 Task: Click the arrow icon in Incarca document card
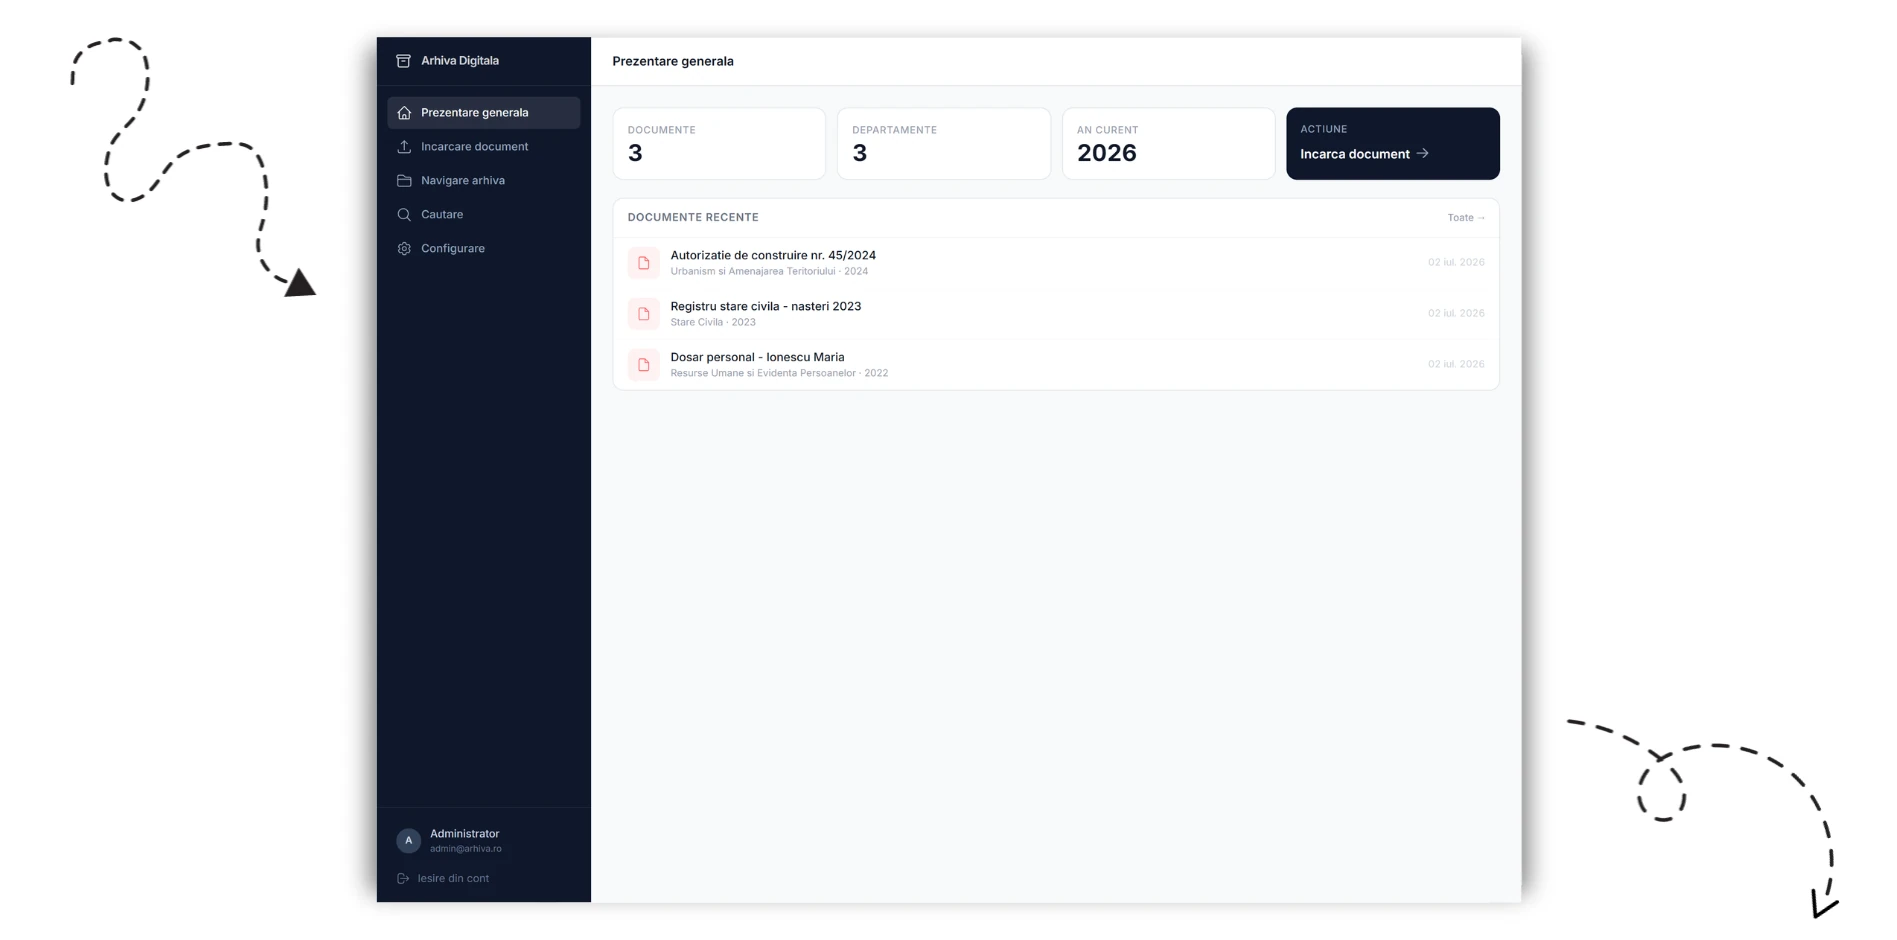pos(1423,154)
